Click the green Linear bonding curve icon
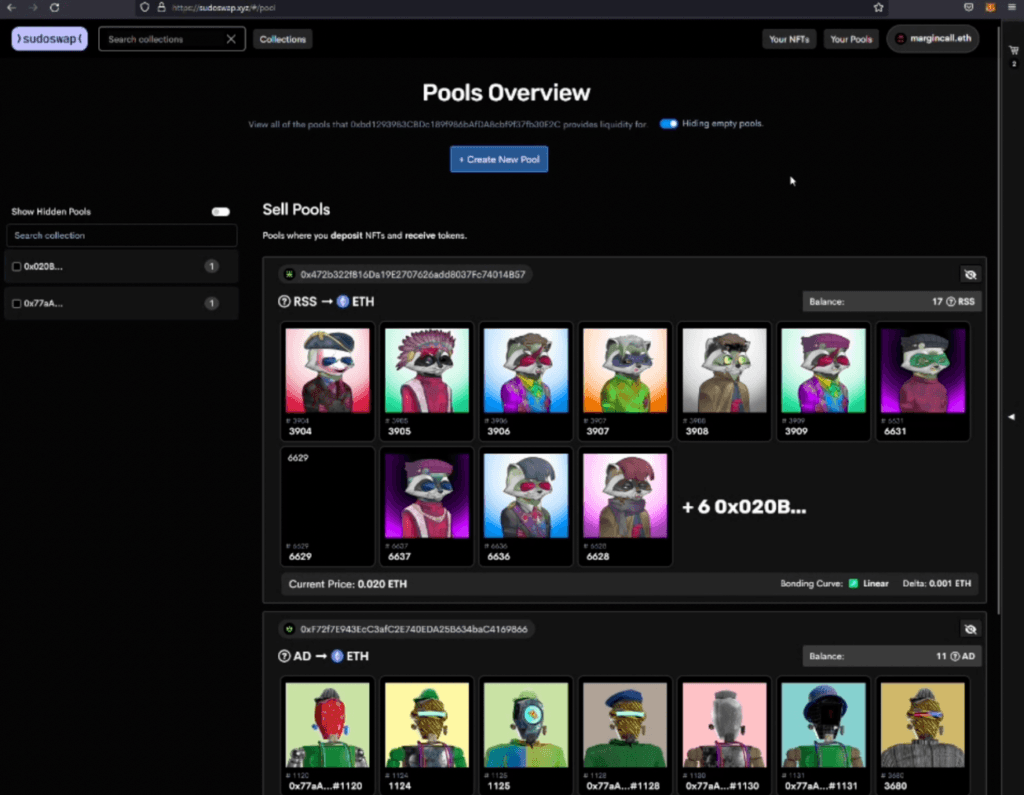Screen dimensions: 1024x795 [854, 583]
